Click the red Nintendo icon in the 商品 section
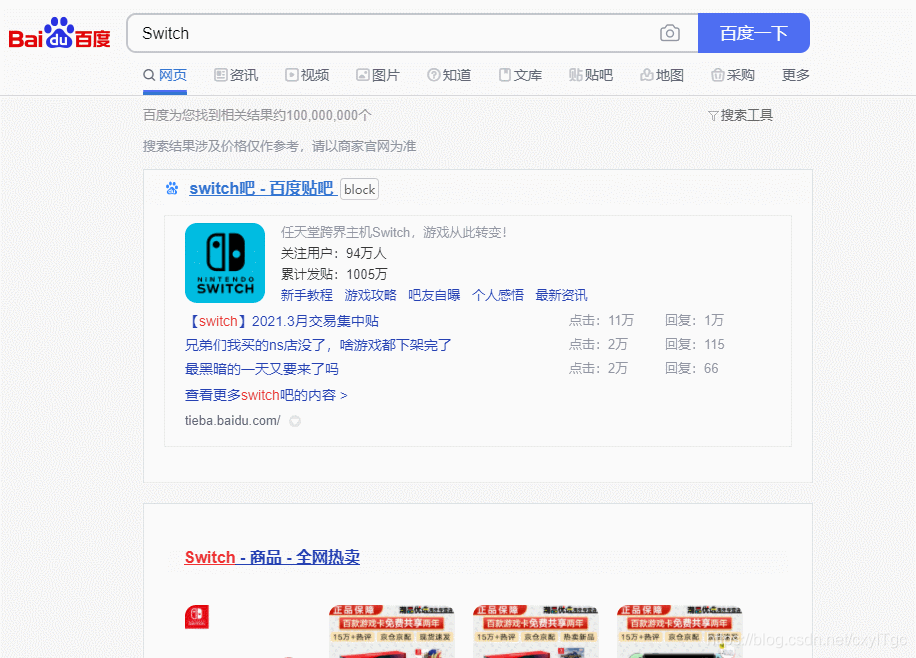916x658 pixels. coord(196,617)
